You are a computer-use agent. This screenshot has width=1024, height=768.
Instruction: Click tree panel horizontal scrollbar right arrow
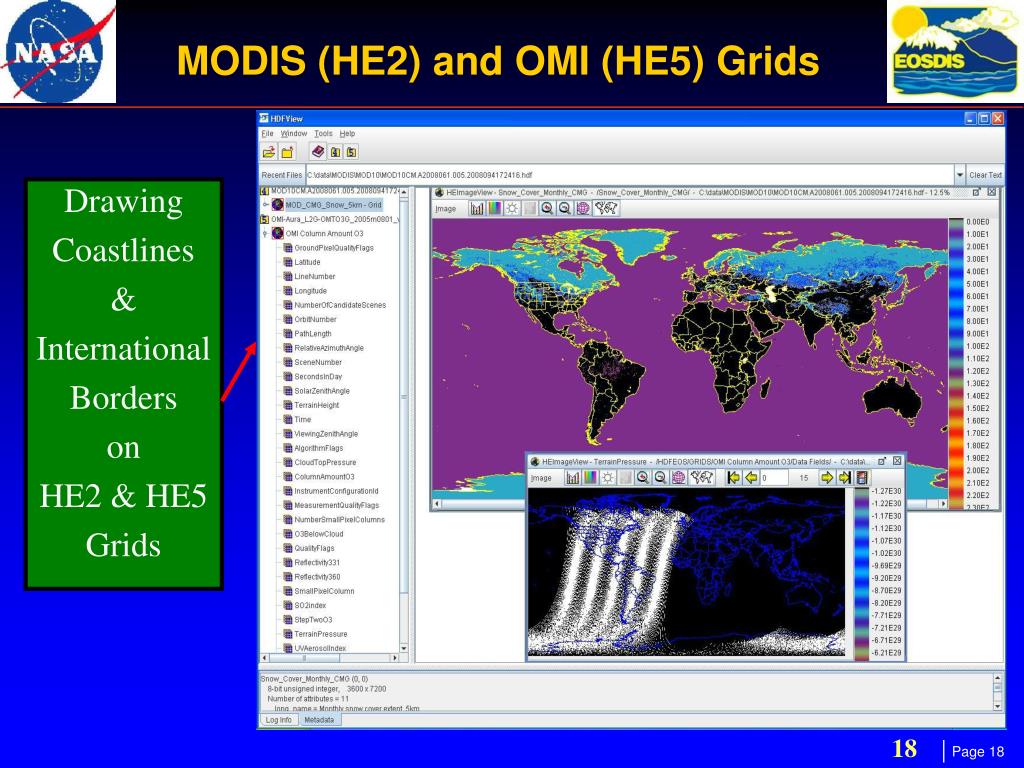[394, 658]
